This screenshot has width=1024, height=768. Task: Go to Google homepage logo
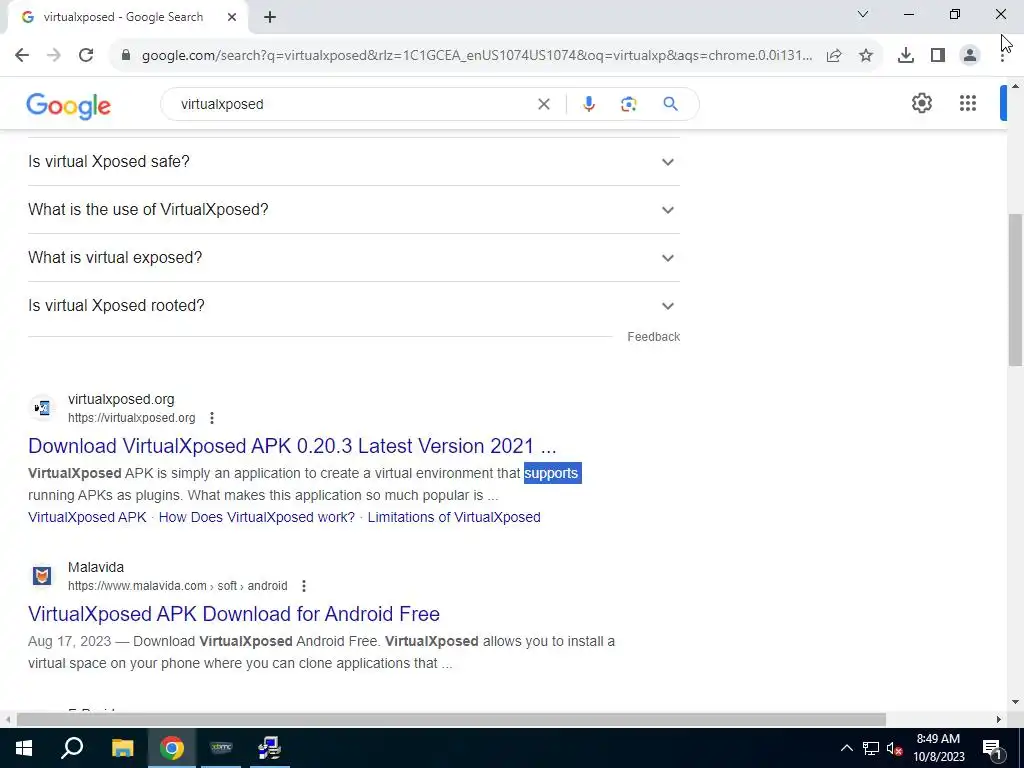69,106
